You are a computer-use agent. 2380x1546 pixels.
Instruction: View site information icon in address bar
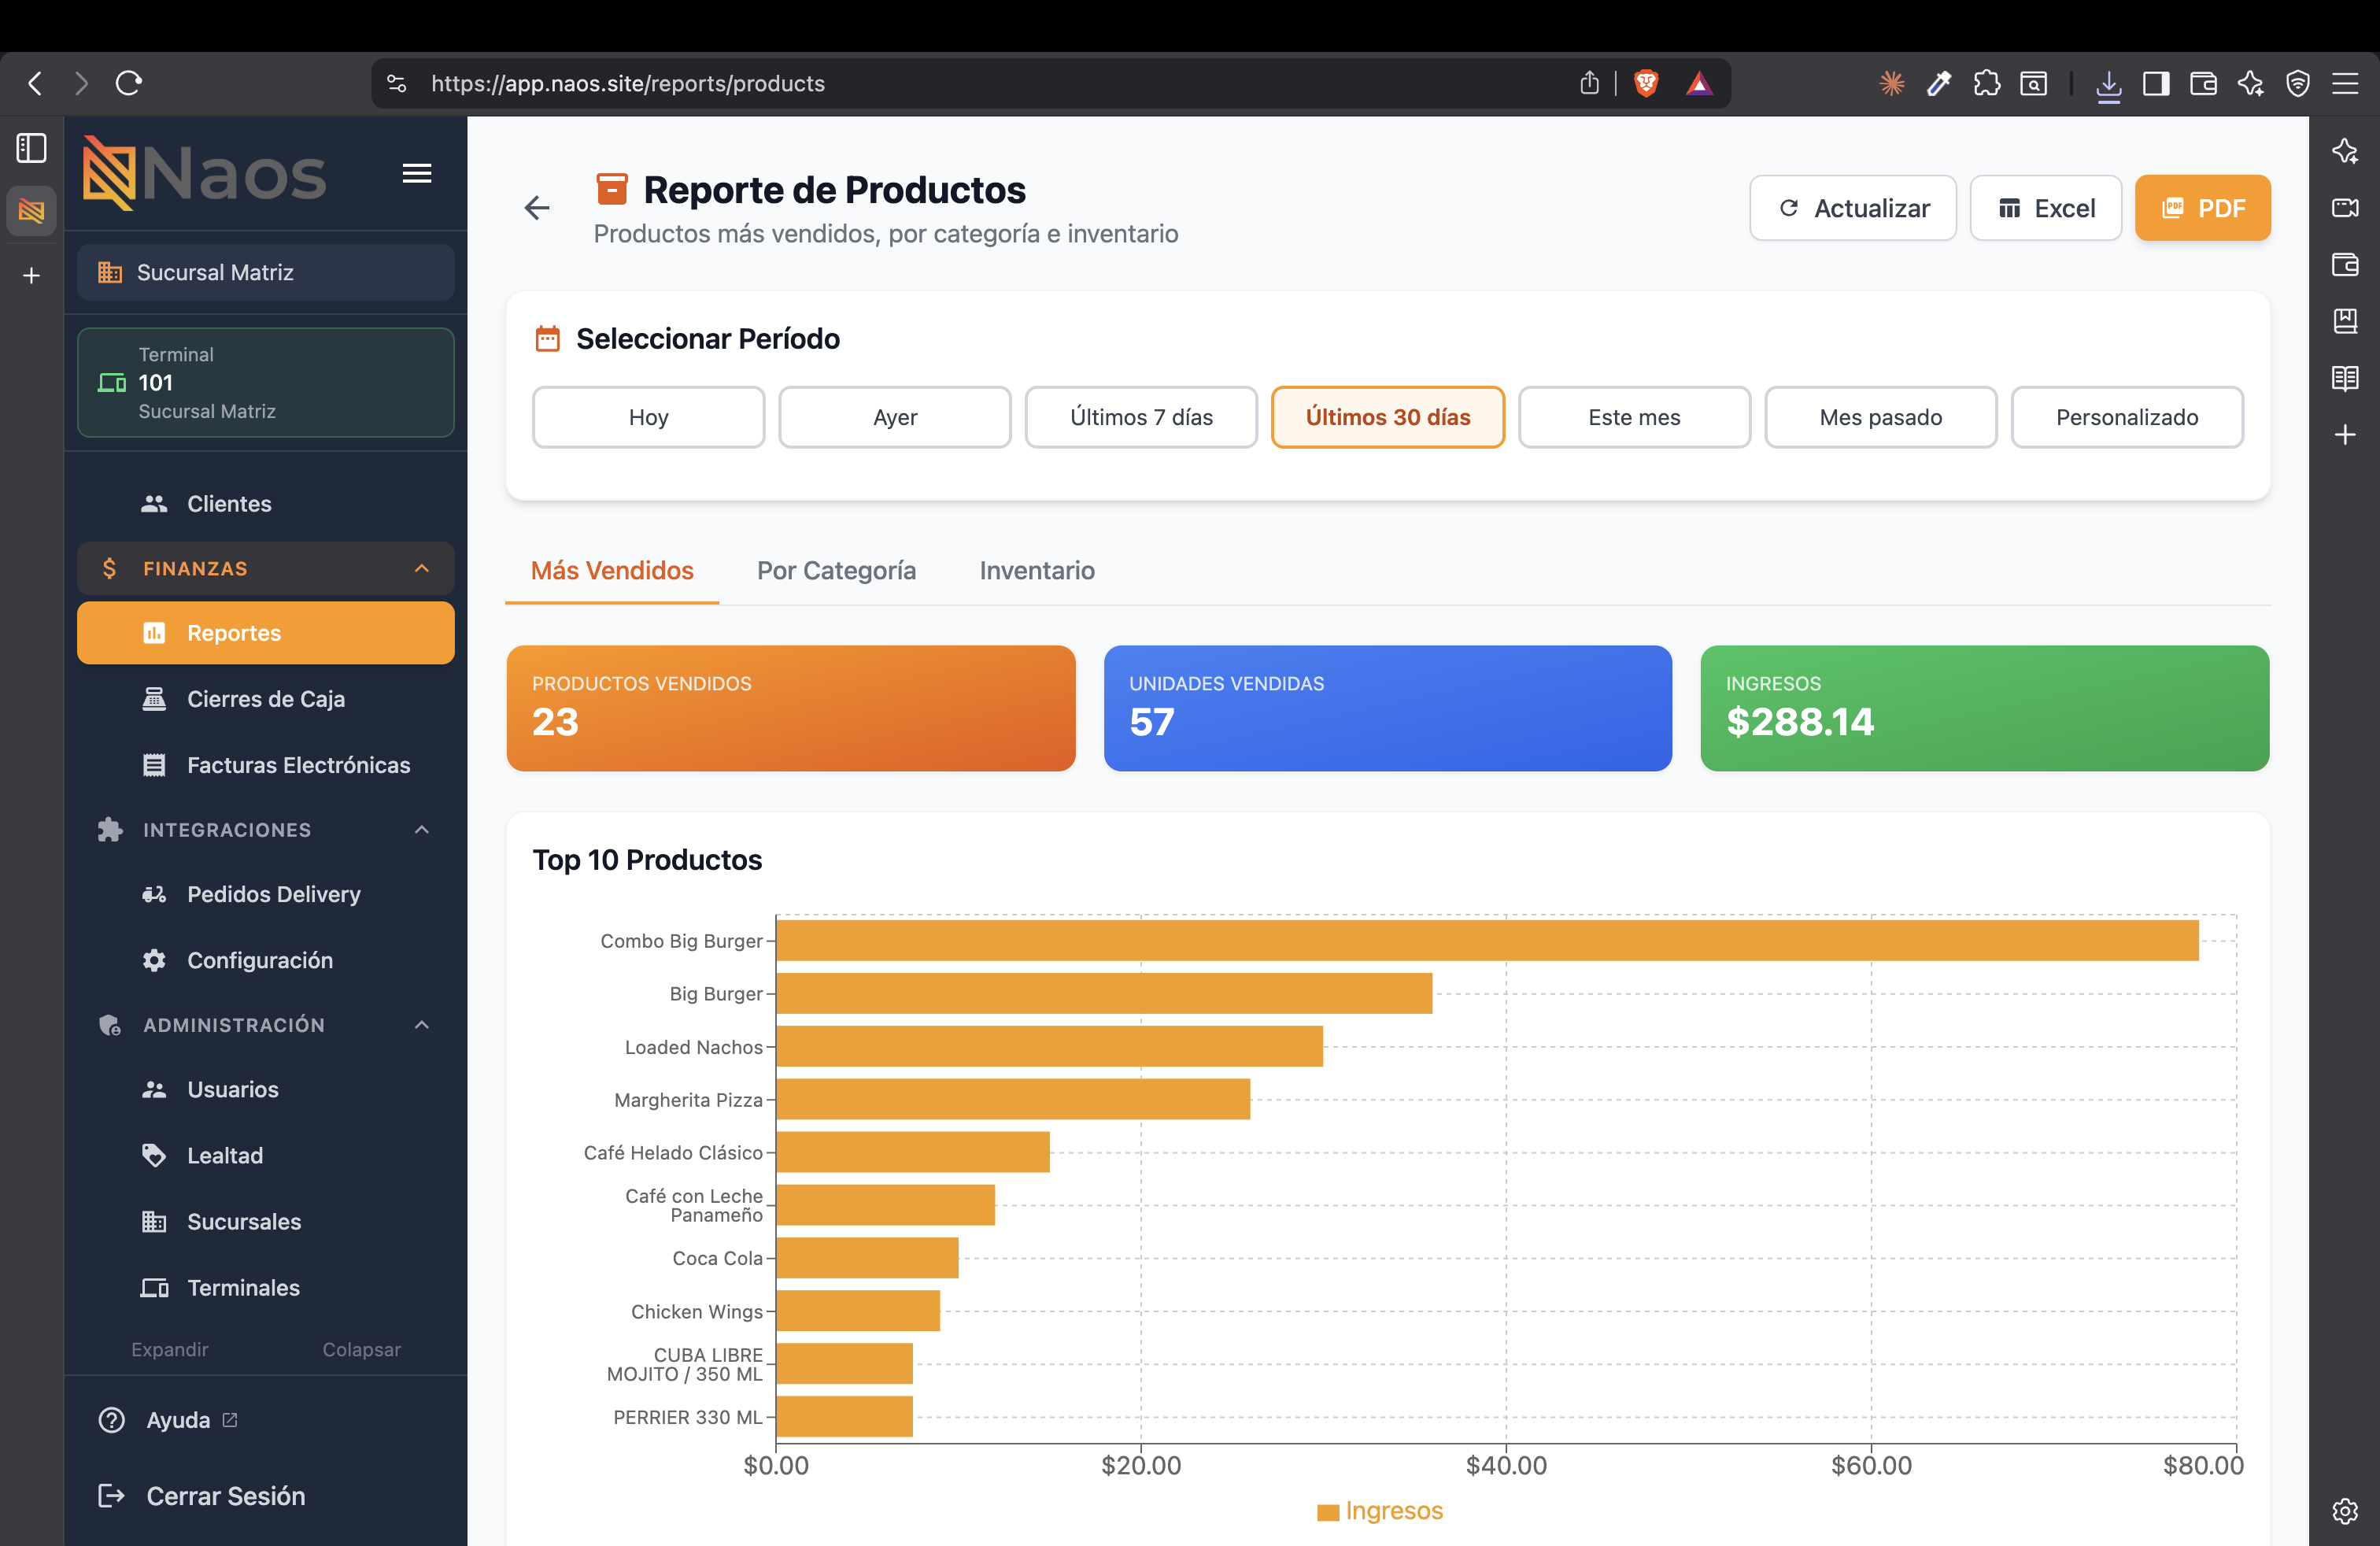point(397,83)
